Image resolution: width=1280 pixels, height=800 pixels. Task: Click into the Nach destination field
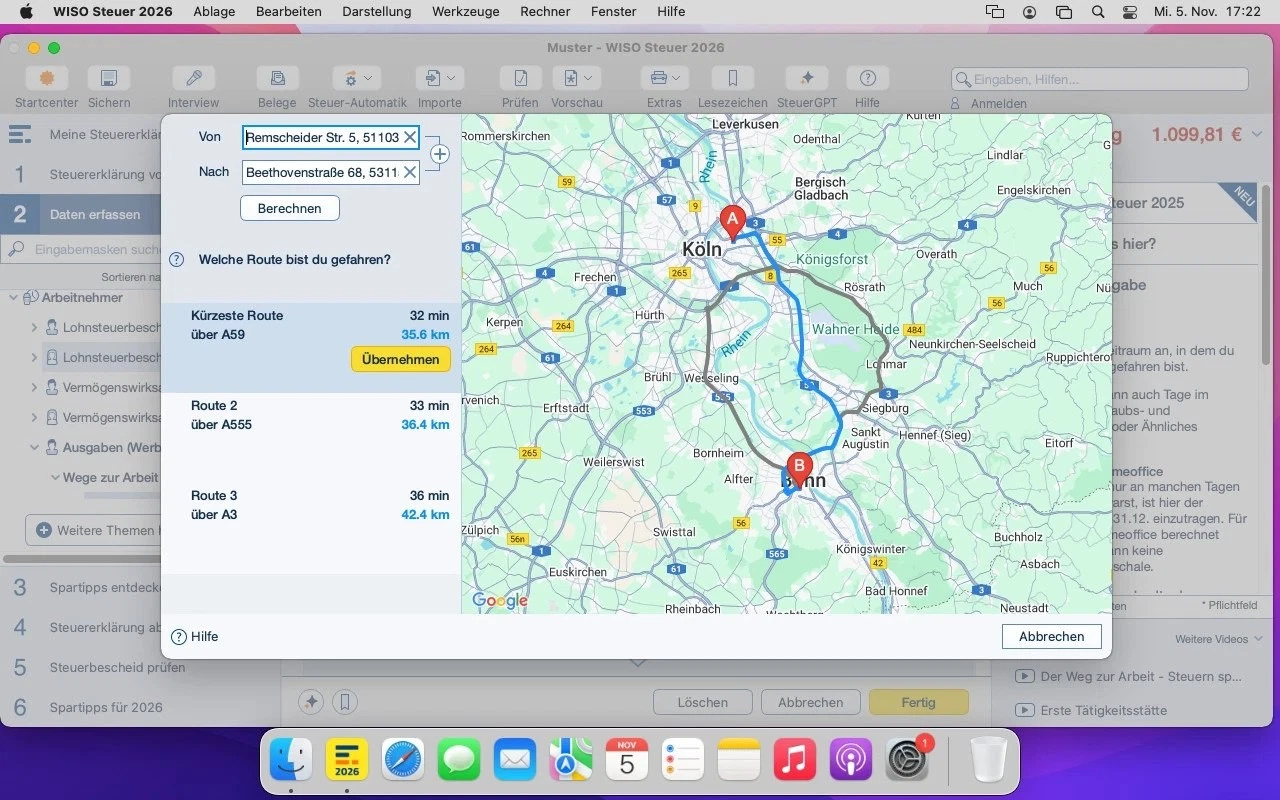pos(320,173)
